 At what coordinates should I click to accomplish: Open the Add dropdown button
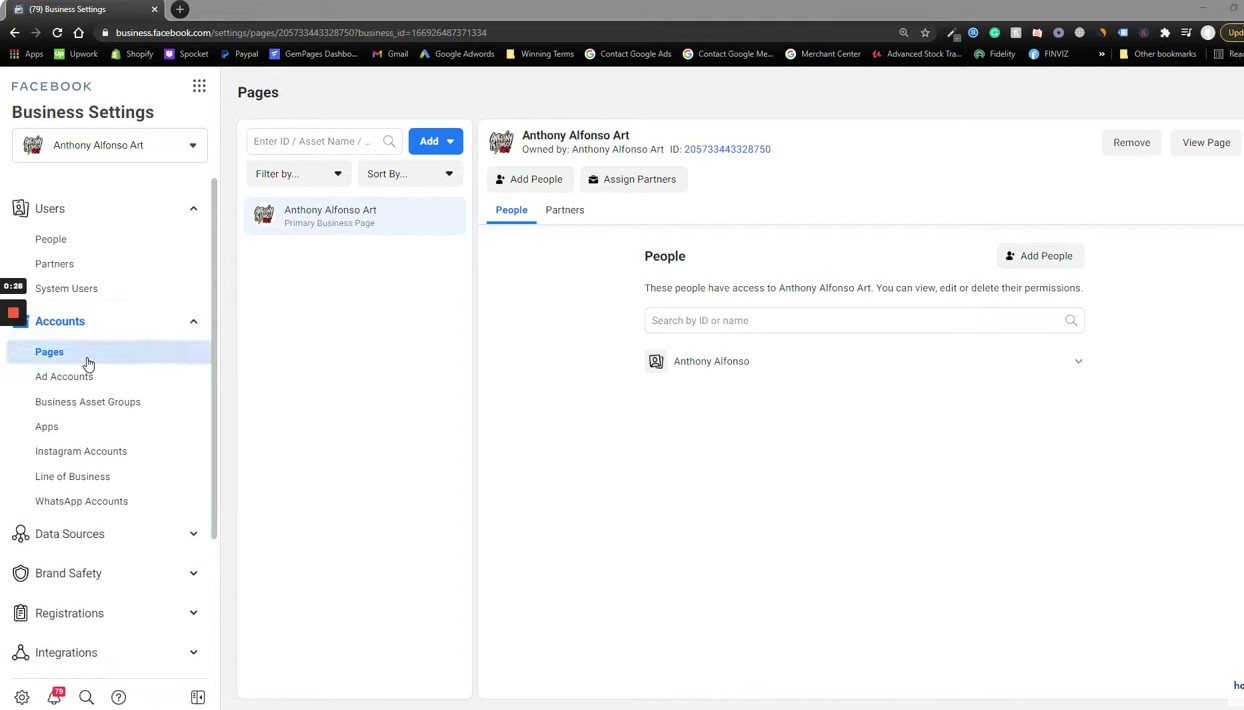point(436,141)
